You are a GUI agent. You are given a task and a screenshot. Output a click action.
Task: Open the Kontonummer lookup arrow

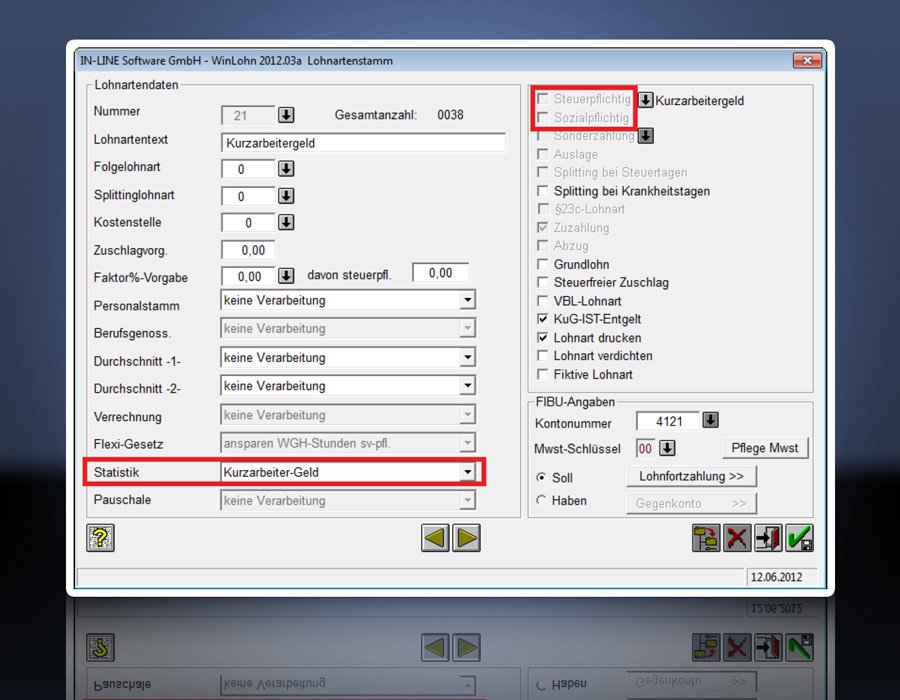coord(710,420)
